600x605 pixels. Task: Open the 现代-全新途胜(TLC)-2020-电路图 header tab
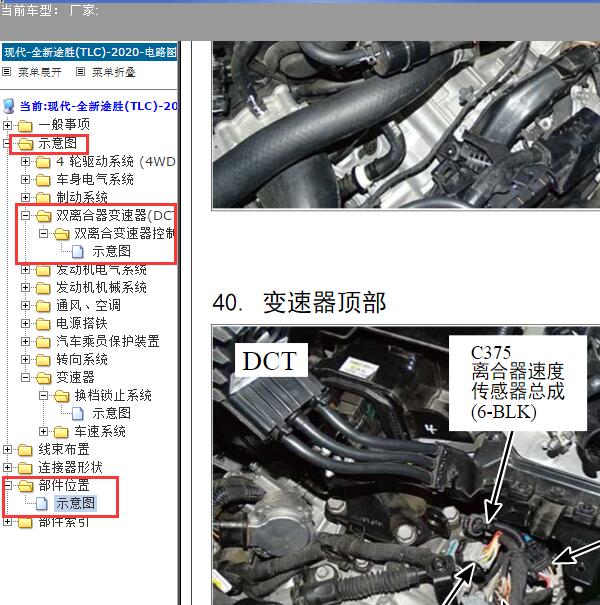click(x=90, y=52)
